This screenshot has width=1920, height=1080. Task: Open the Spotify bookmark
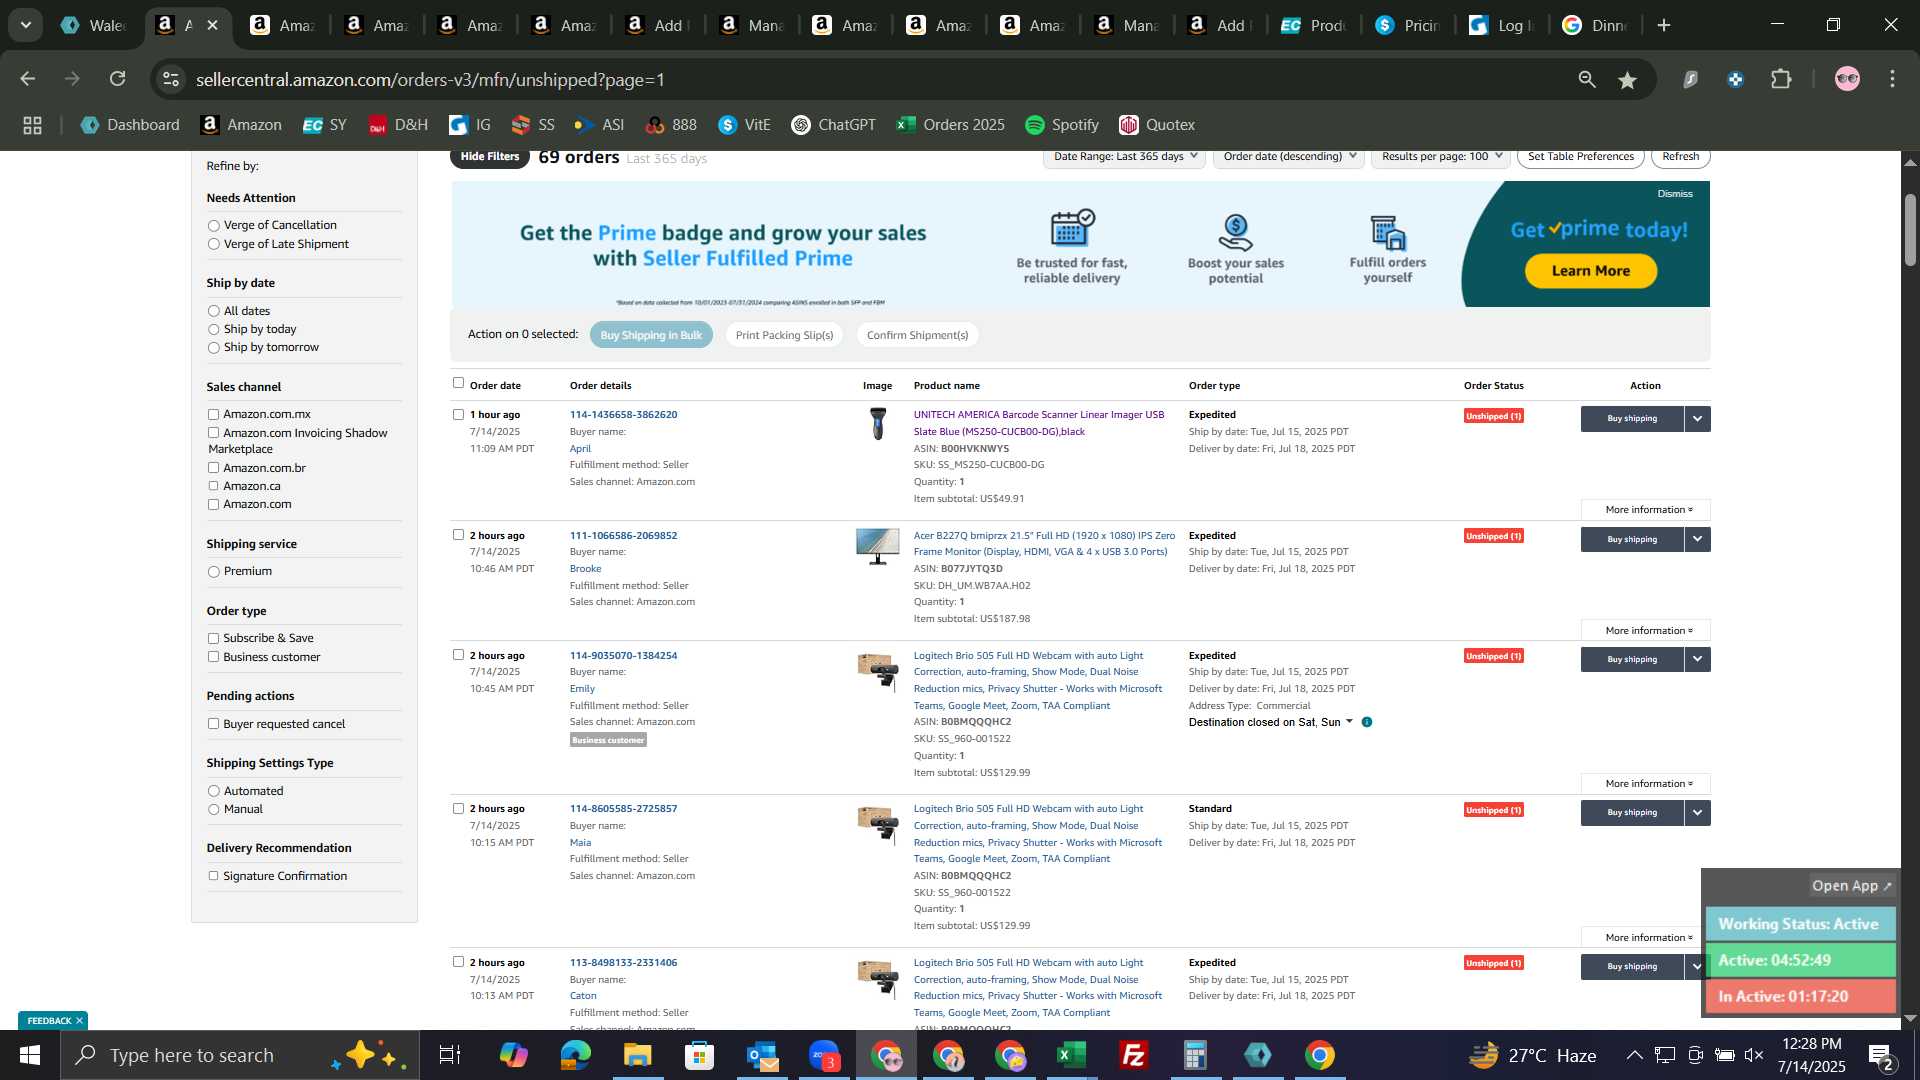[x=1062, y=125]
